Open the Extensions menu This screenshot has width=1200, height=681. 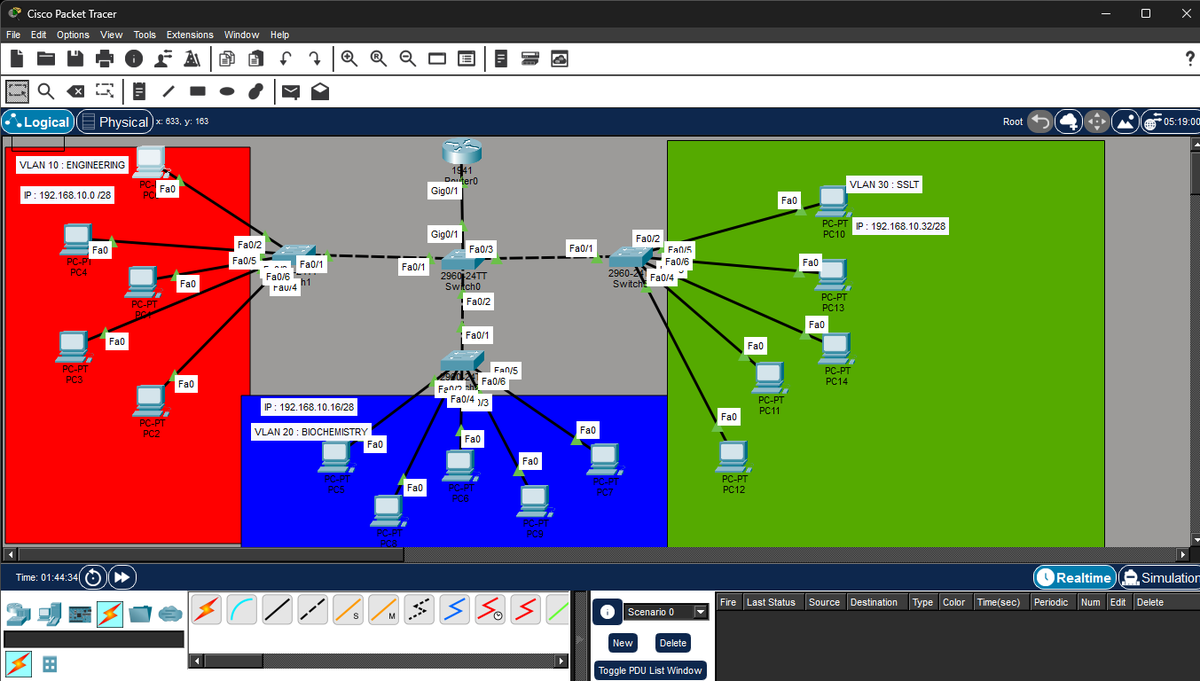coord(190,35)
